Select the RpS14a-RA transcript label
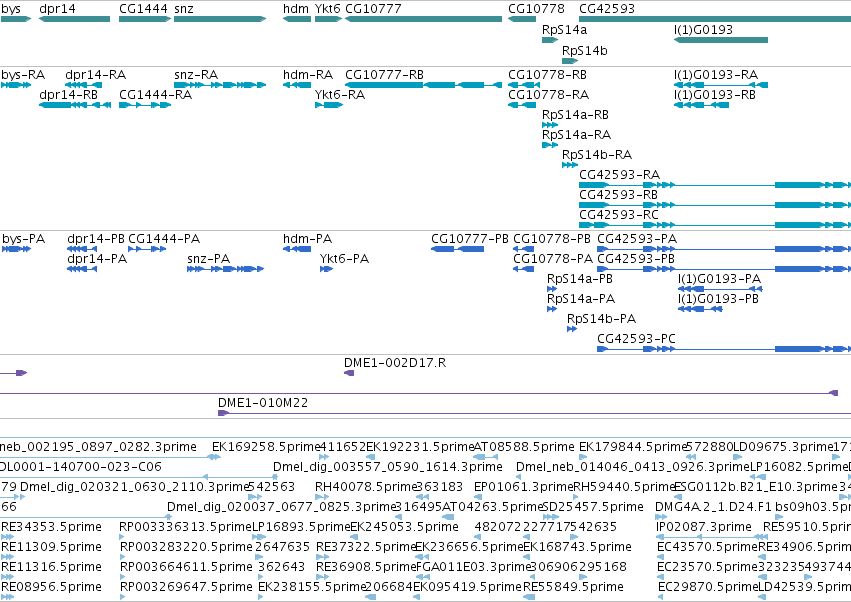 tap(576, 135)
